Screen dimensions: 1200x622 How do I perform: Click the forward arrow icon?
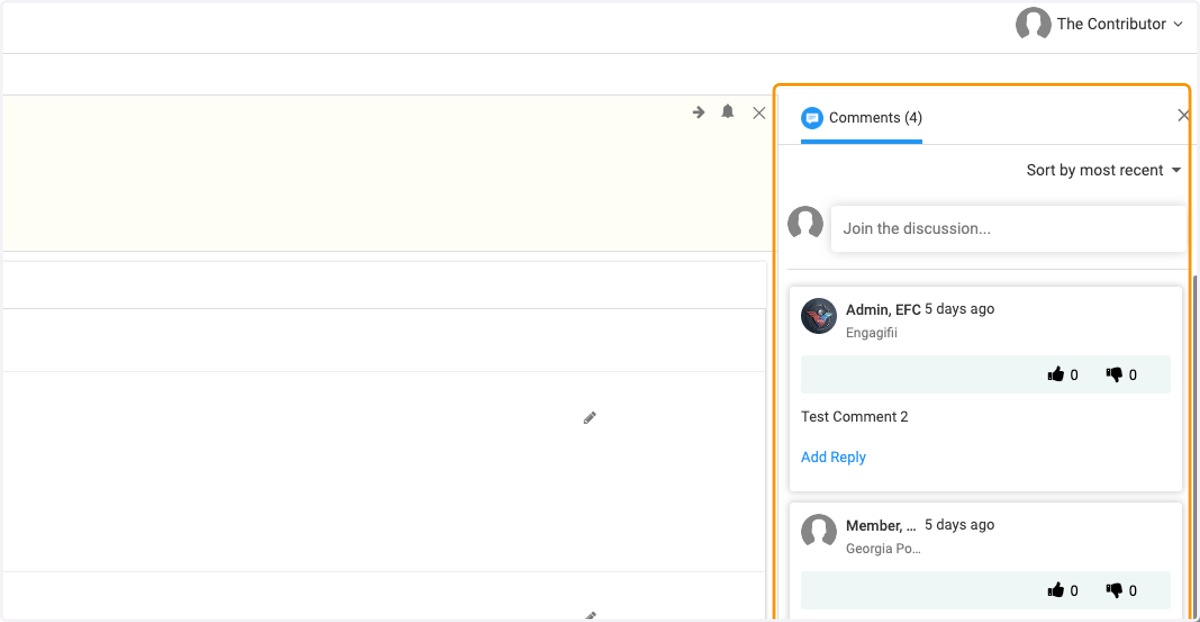[699, 112]
